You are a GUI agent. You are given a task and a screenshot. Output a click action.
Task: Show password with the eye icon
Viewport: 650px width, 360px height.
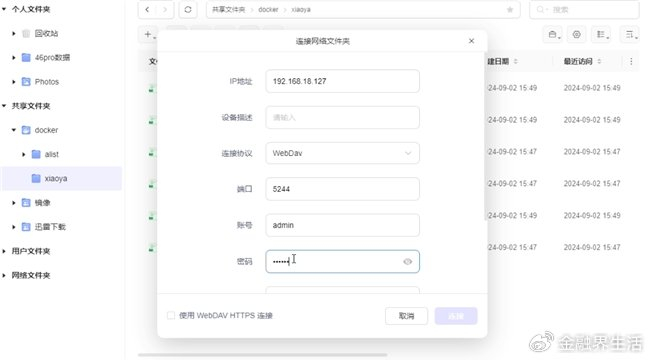[407, 261]
